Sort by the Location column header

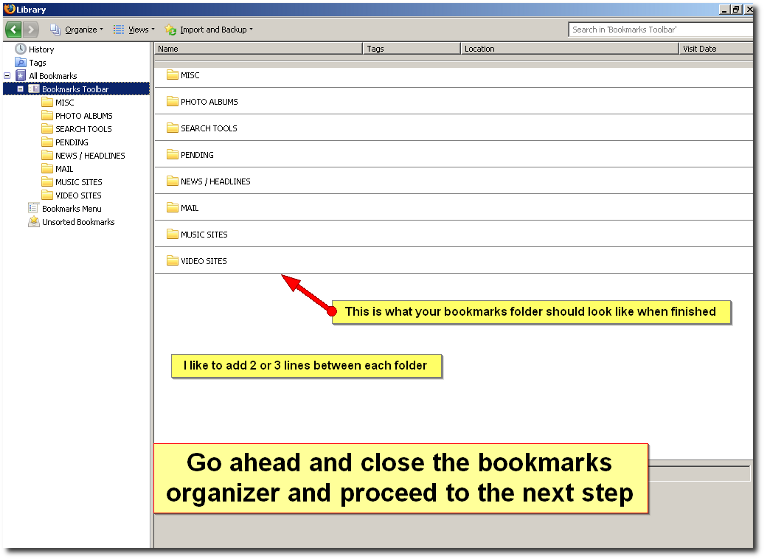coord(570,49)
